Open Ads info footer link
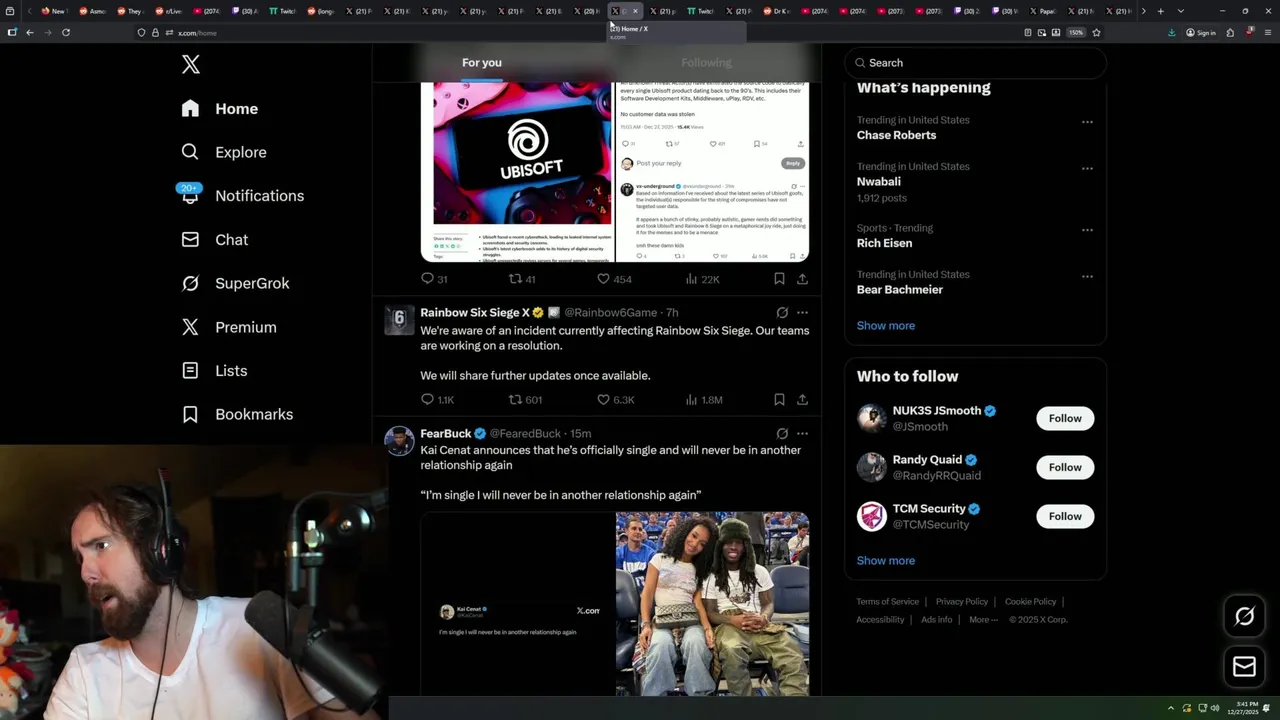1280x720 pixels. click(x=936, y=620)
